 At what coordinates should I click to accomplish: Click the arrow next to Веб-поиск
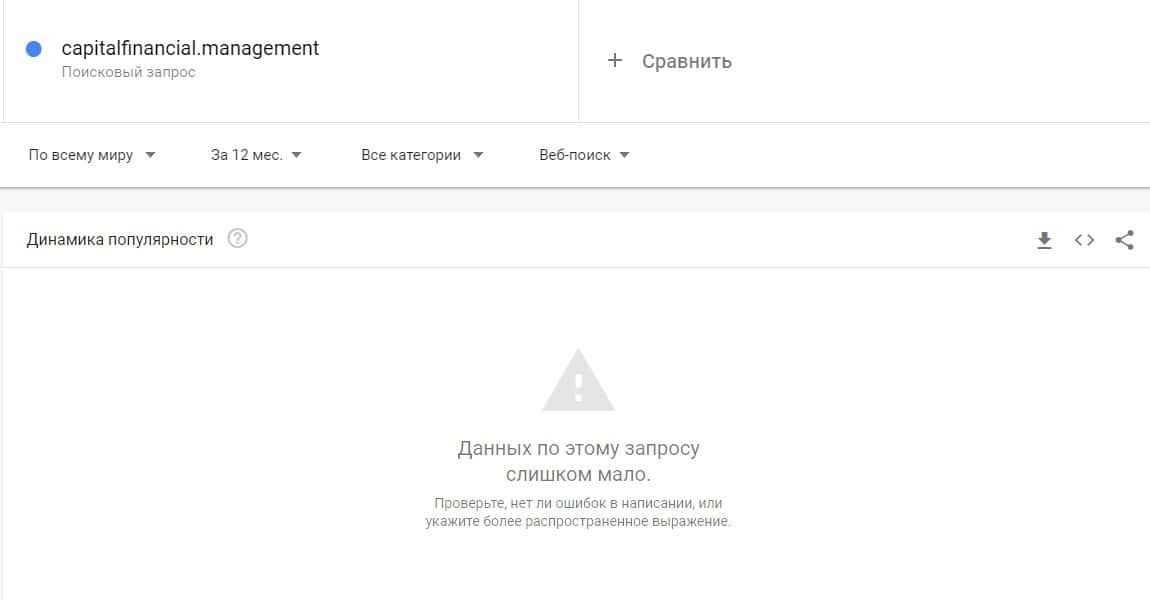click(624, 155)
